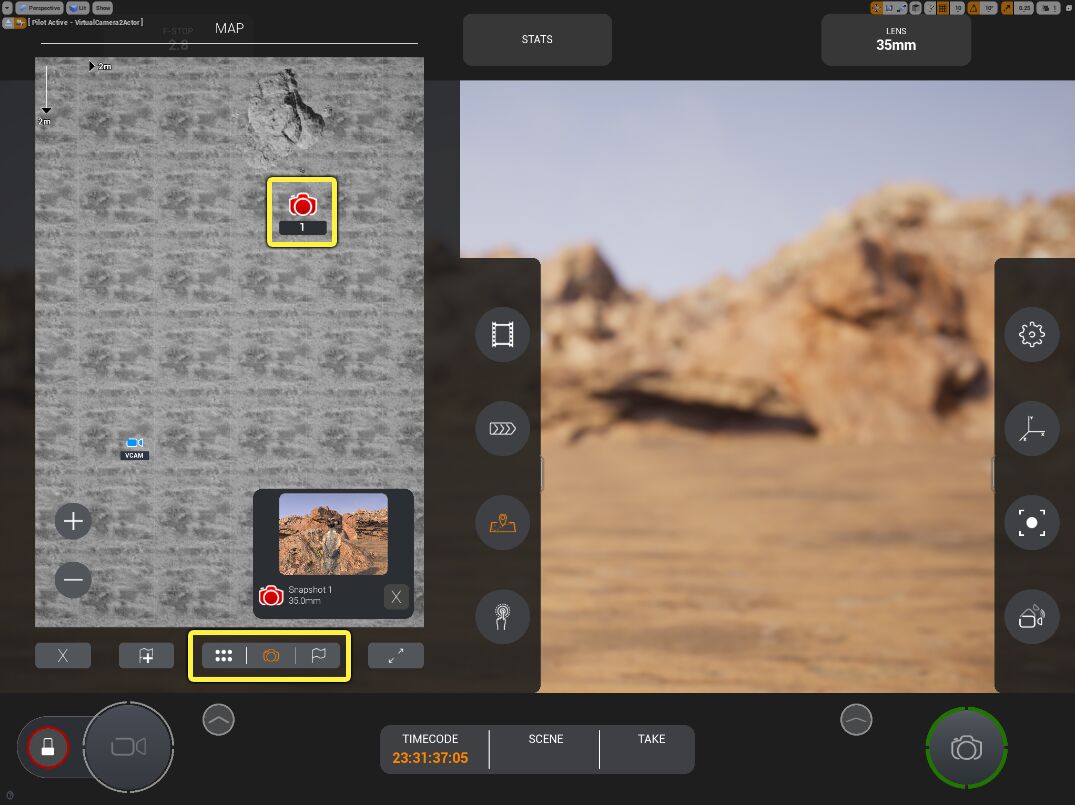
Task: Click the red camera icon beside Snapshot 1
Action: 271,595
